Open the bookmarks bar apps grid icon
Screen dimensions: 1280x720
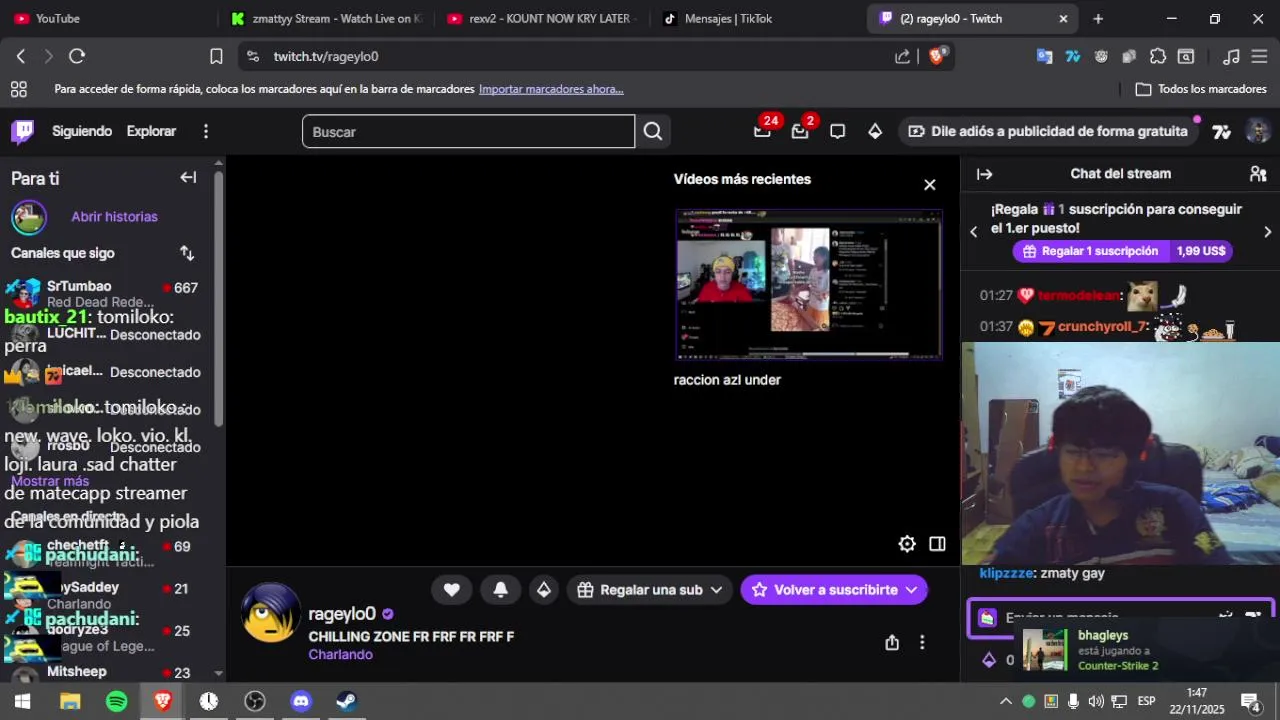coord(18,89)
